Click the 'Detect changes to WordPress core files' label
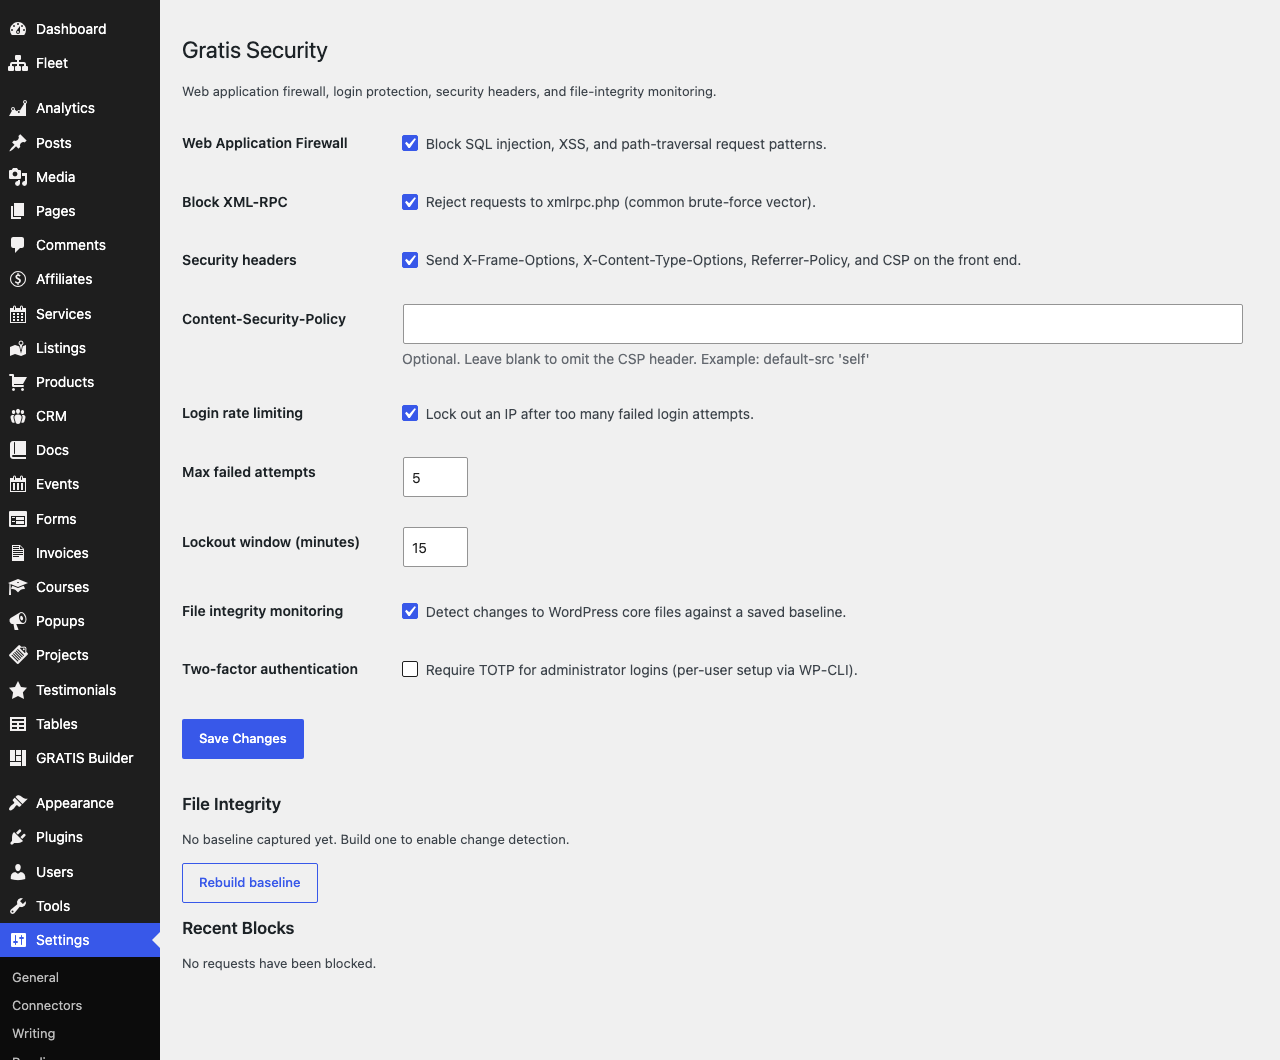The image size is (1280, 1060). pyautogui.click(x=636, y=612)
